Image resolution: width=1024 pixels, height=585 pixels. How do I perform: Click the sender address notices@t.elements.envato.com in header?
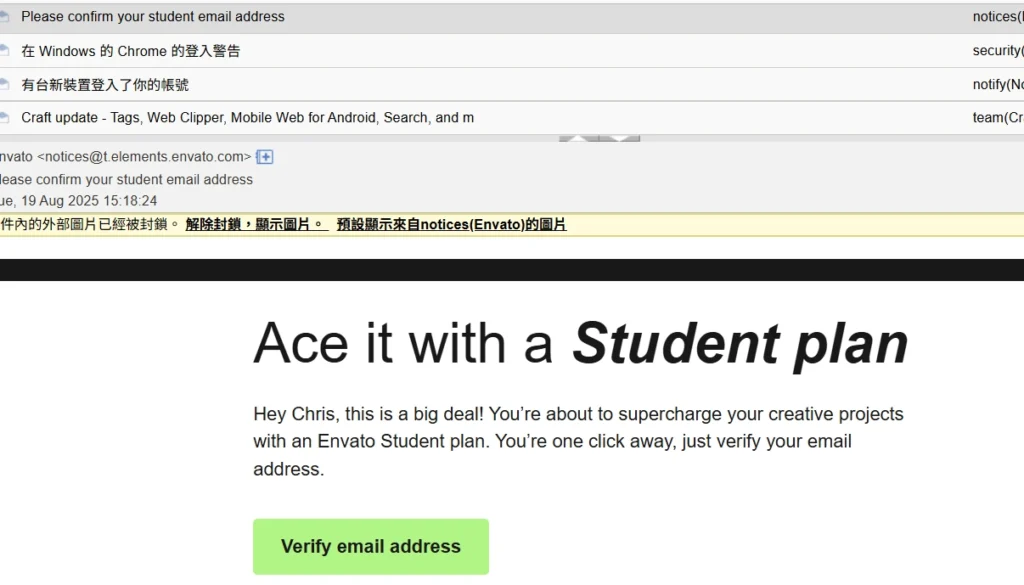click(144, 157)
